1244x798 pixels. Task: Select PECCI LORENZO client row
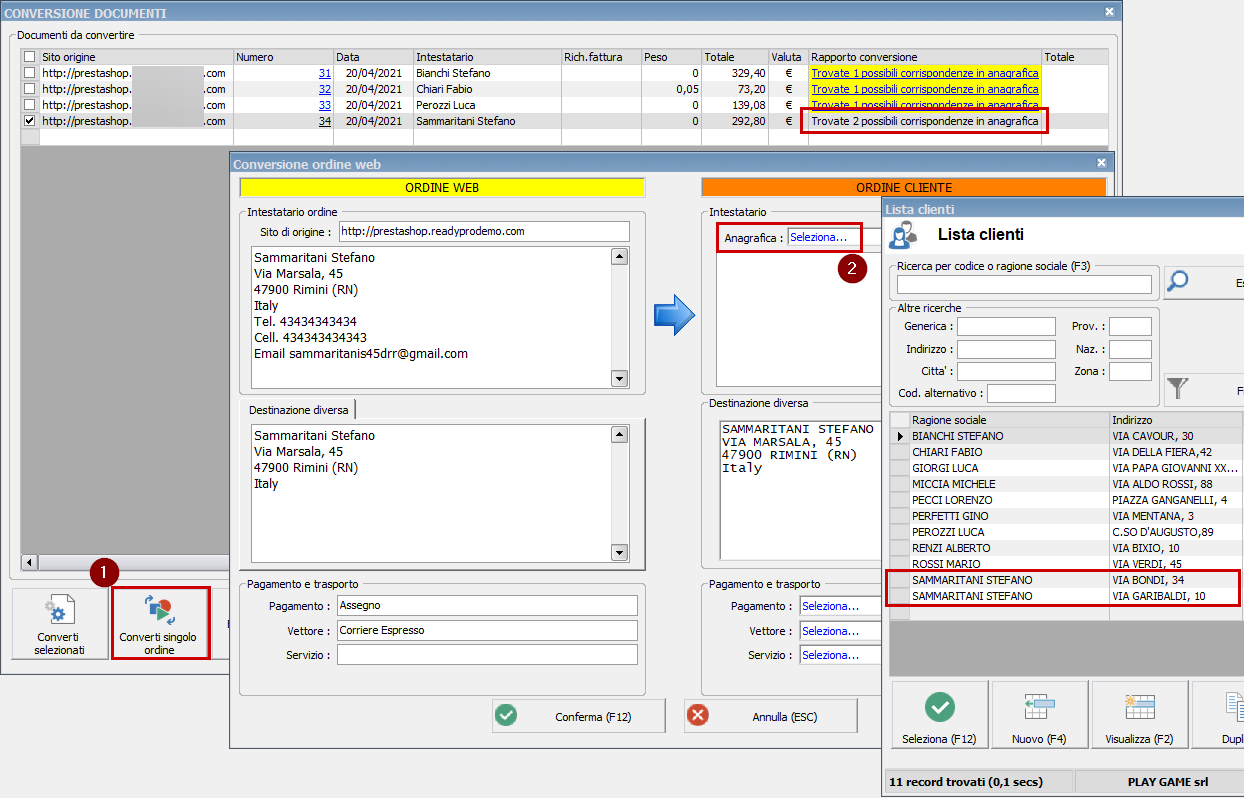pos(1065,500)
